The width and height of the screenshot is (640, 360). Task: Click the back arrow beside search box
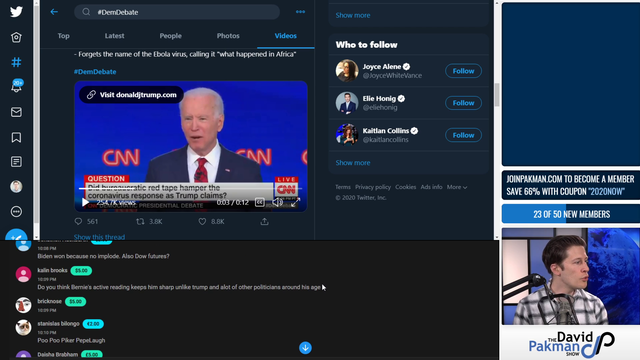coord(54,12)
